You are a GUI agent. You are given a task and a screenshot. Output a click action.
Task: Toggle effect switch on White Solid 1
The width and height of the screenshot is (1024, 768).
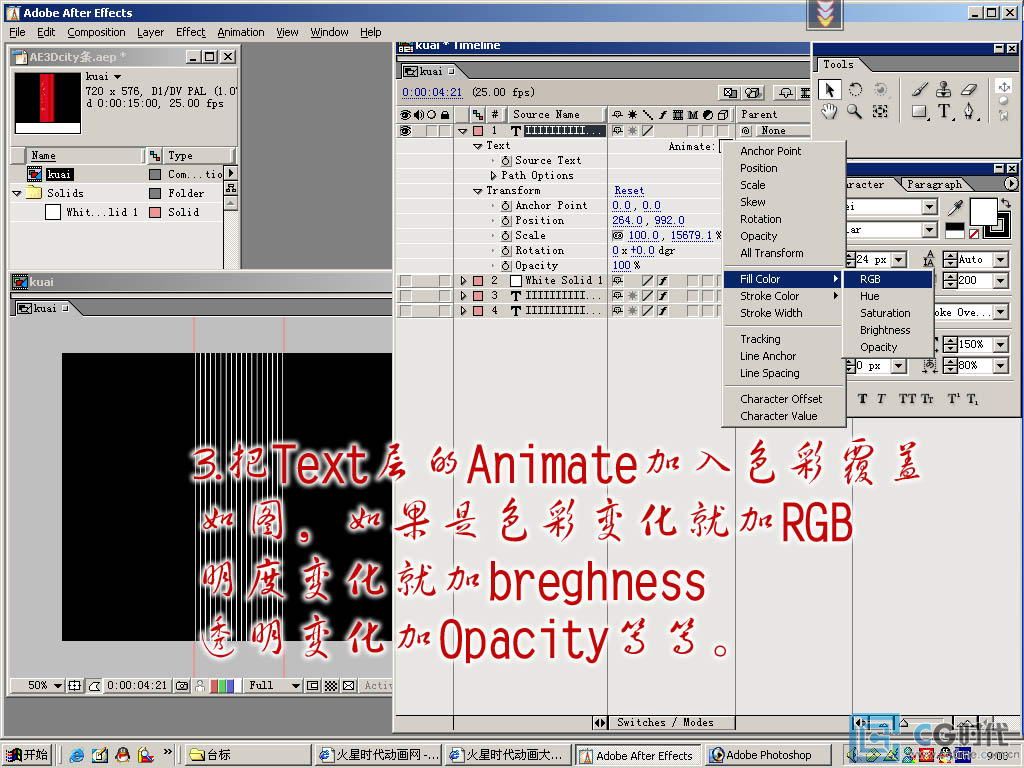click(x=662, y=280)
